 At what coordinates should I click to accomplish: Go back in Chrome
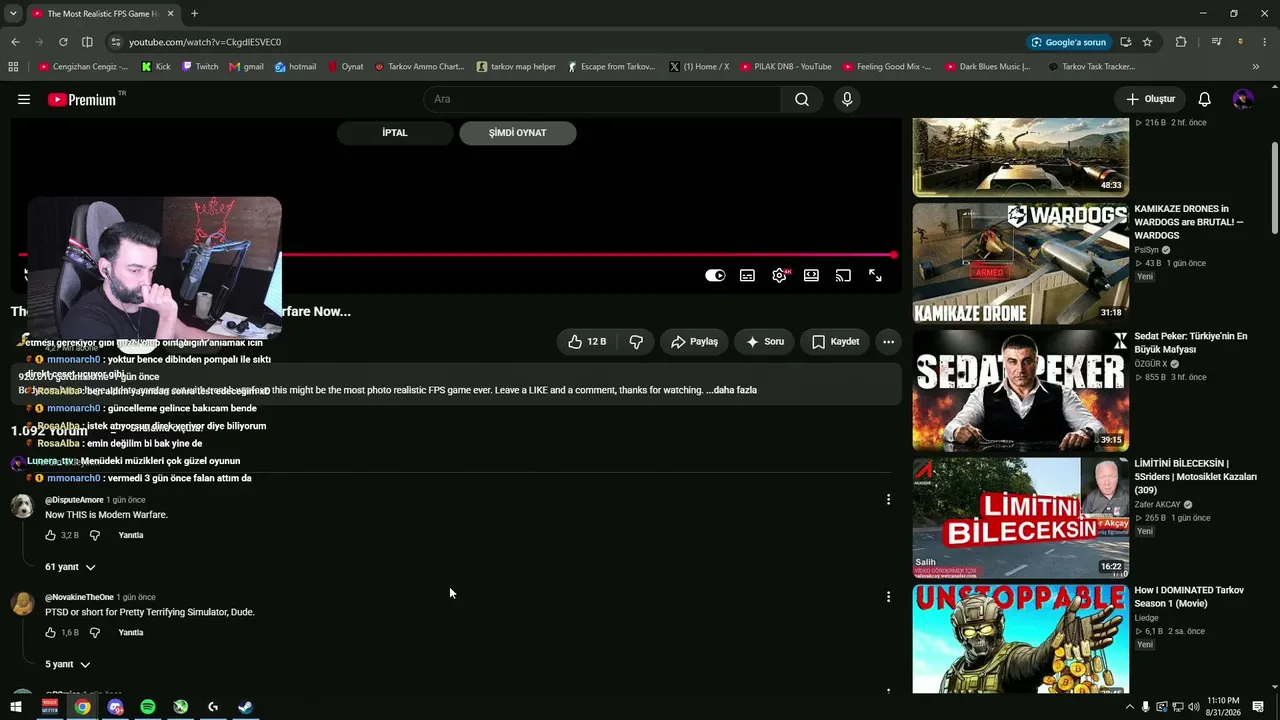point(15,42)
